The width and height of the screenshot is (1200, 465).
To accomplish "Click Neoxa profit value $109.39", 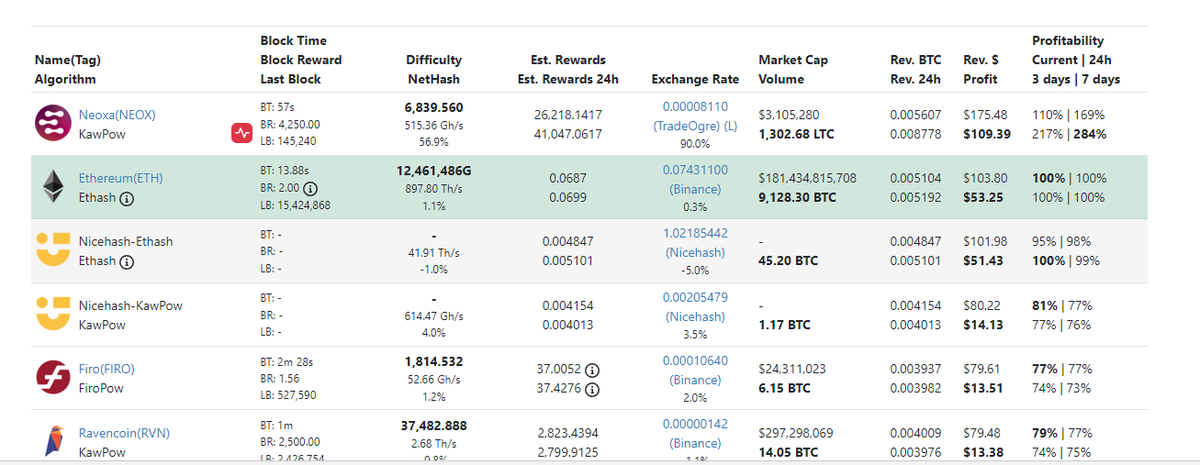I will click(x=987, y=134).
